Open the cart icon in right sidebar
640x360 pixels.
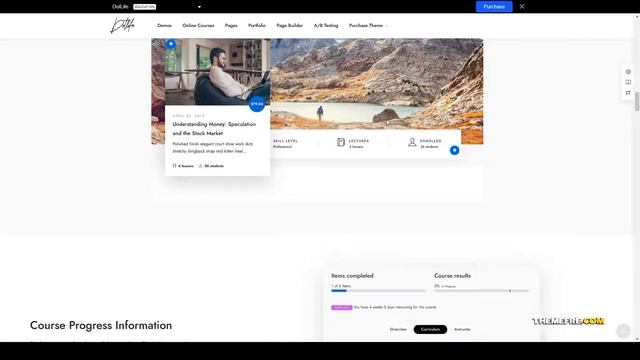pyautogui.click(x=628, y=93)
